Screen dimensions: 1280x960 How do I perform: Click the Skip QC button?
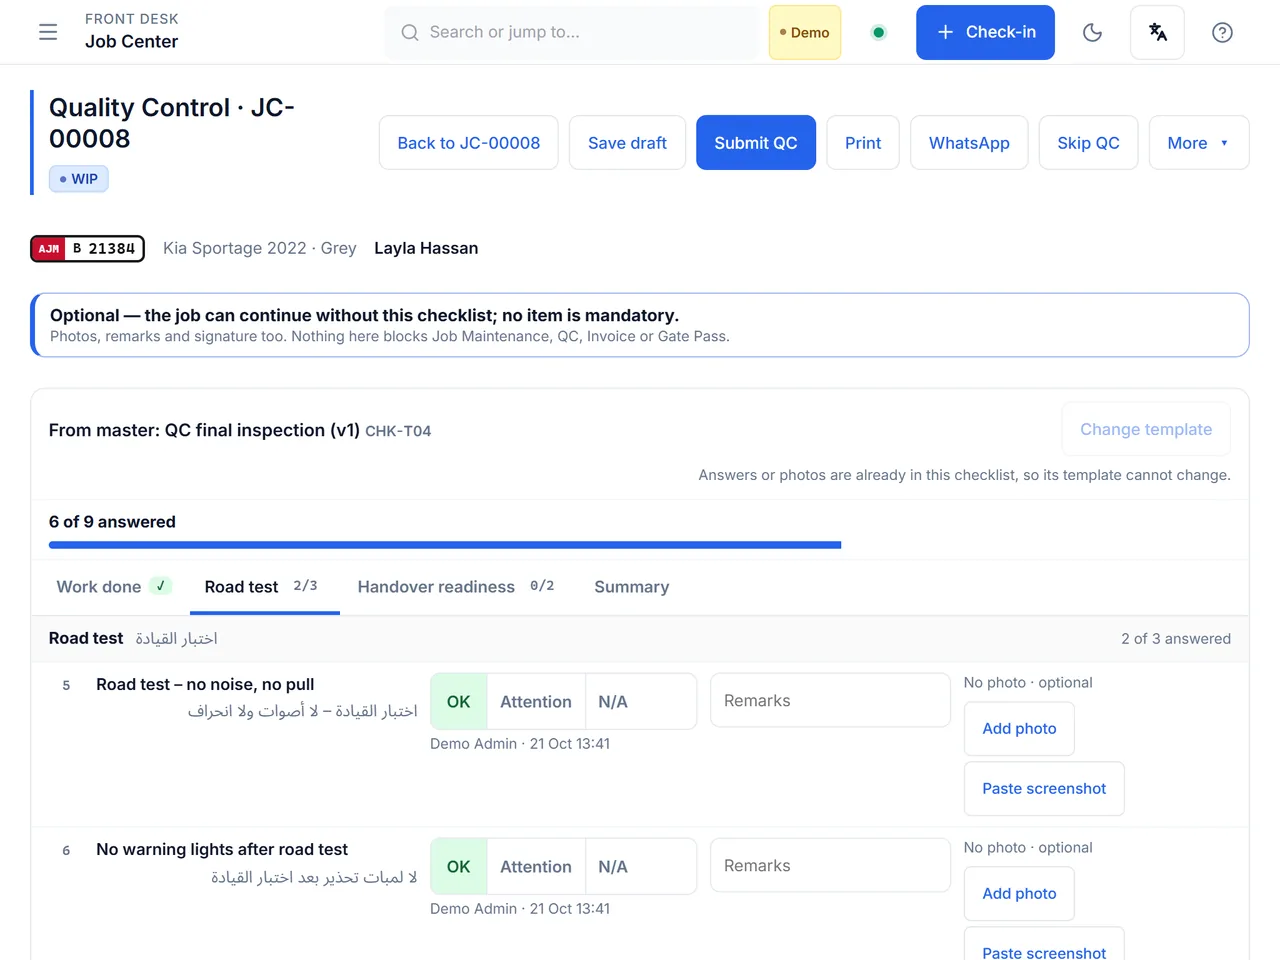(x=1088, y=143)
